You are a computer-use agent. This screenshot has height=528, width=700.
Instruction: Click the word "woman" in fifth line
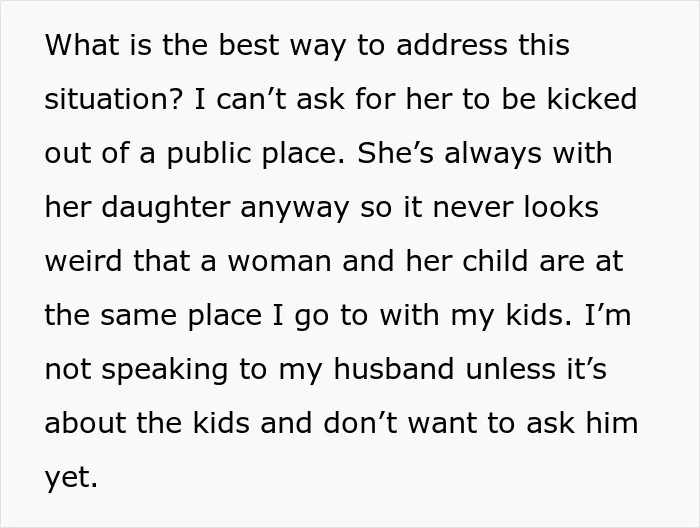point(279,260)
